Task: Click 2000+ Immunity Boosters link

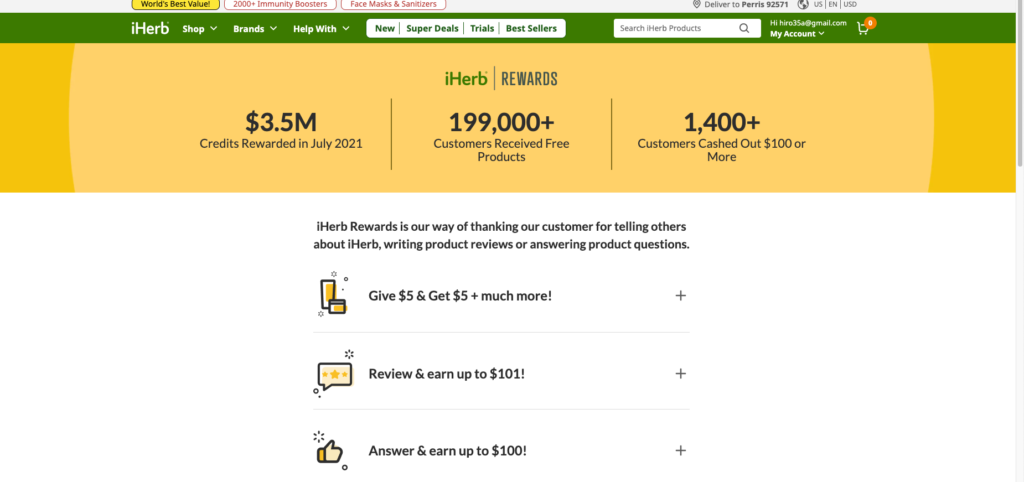Action: pos(280,4)
